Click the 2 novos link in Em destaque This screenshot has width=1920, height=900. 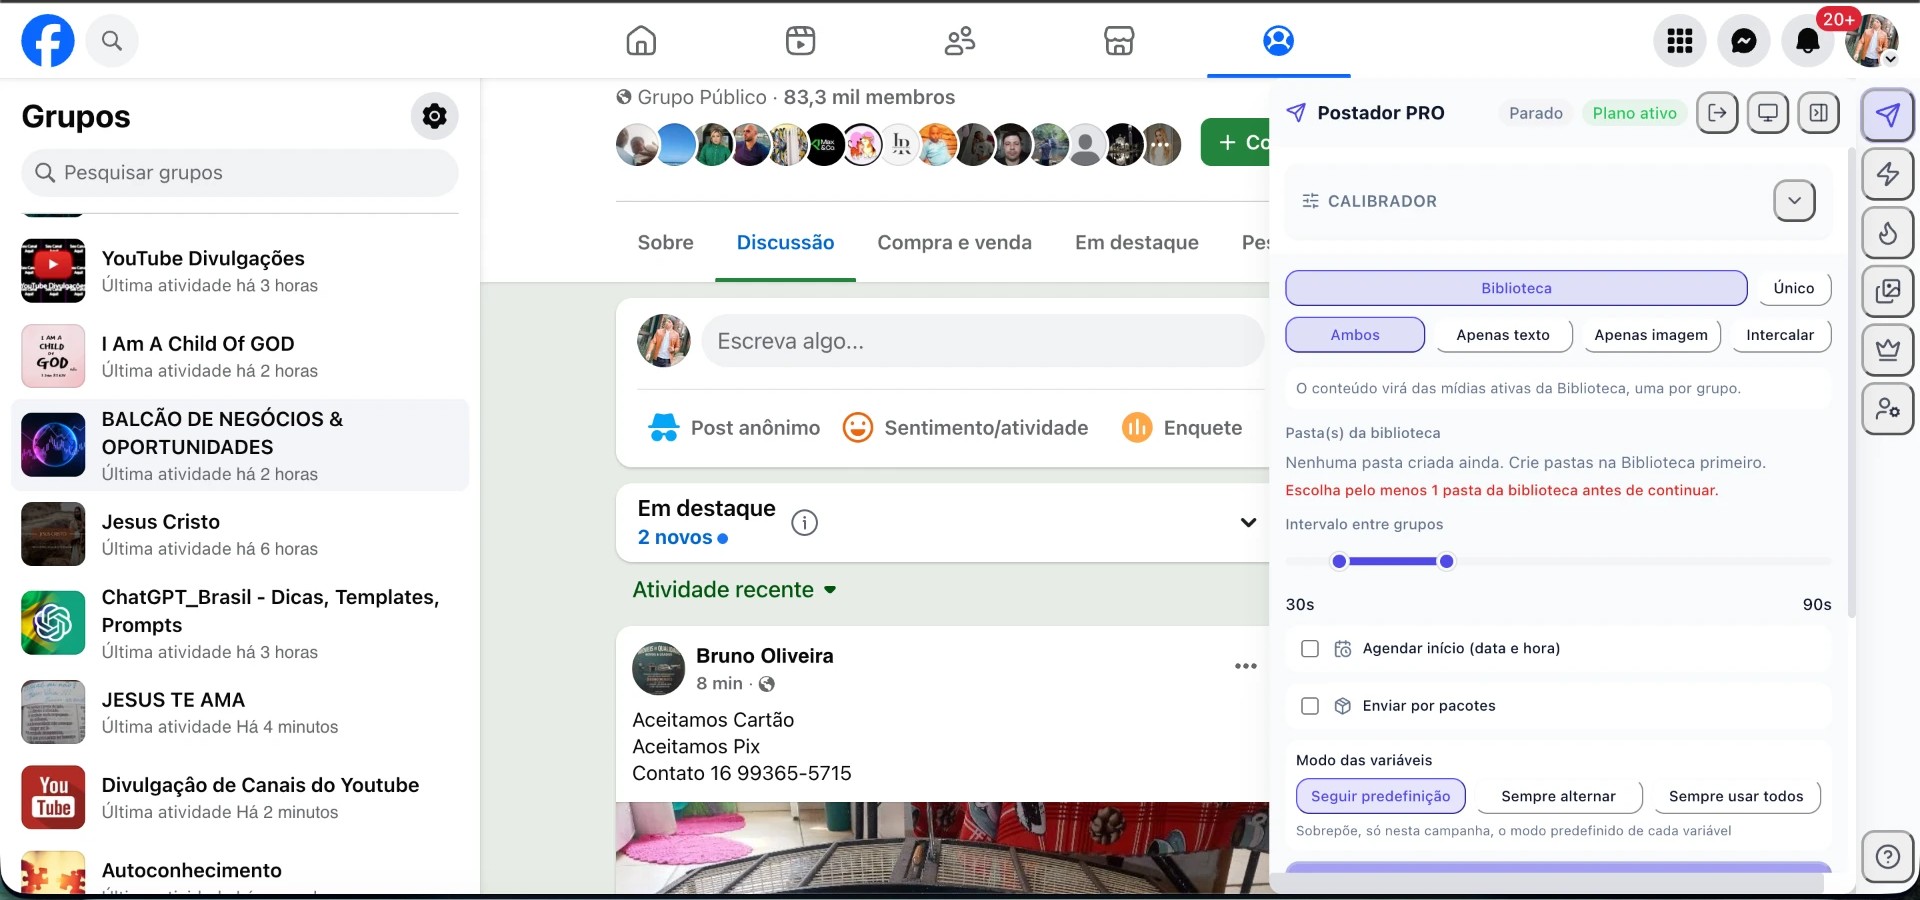683,538
